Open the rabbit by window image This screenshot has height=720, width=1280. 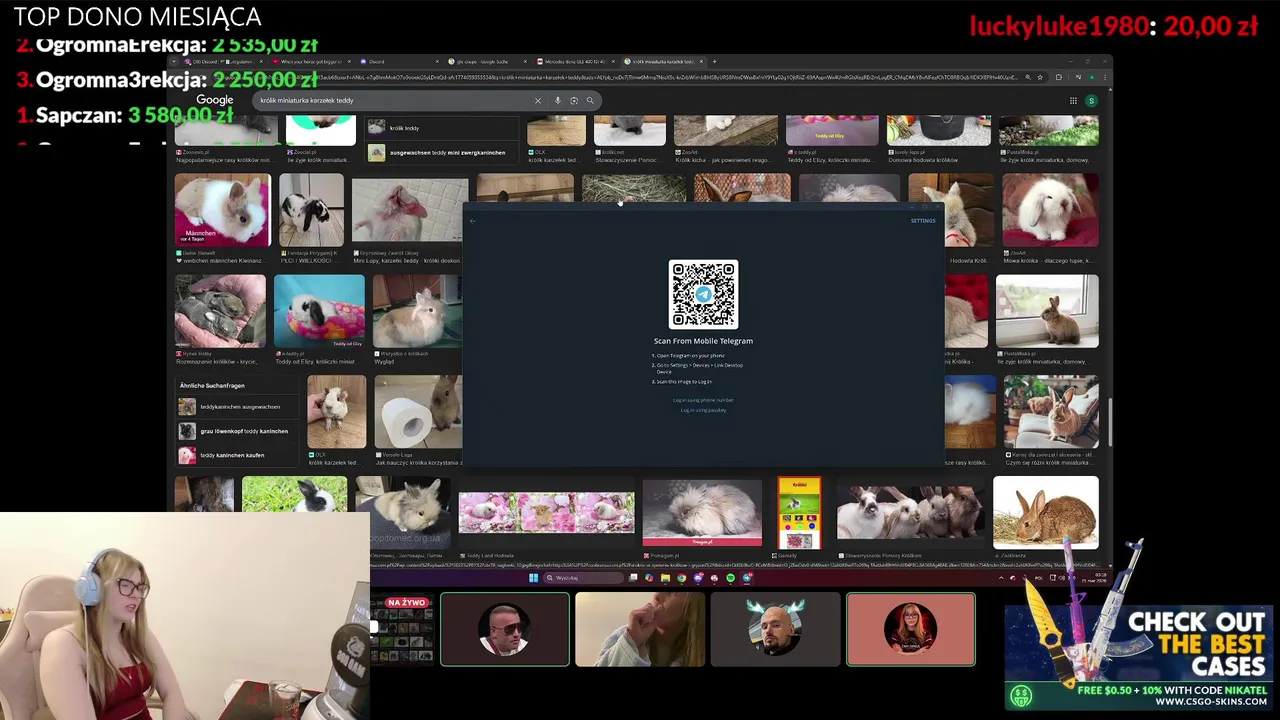tap(1047, 311)
